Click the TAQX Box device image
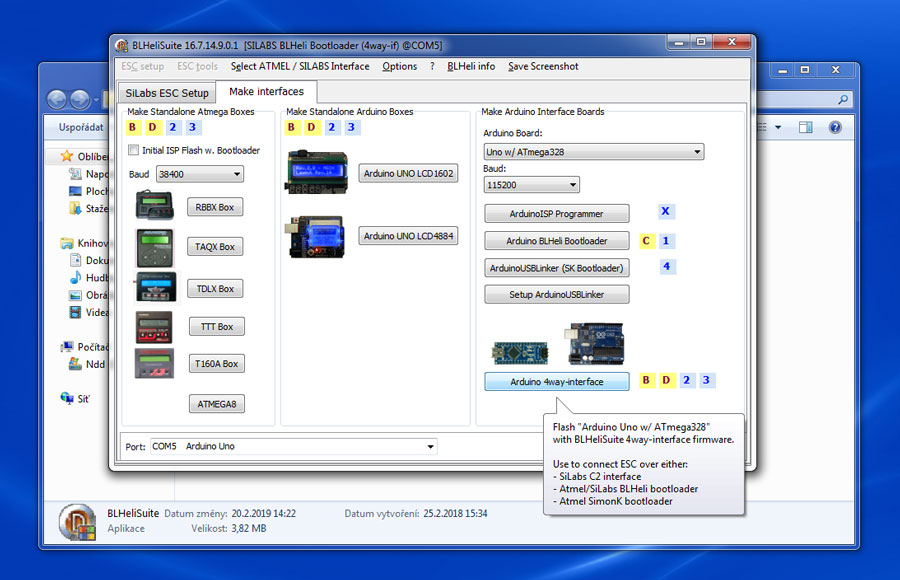This screenshot has height=580, width=900. pos(155,248)
